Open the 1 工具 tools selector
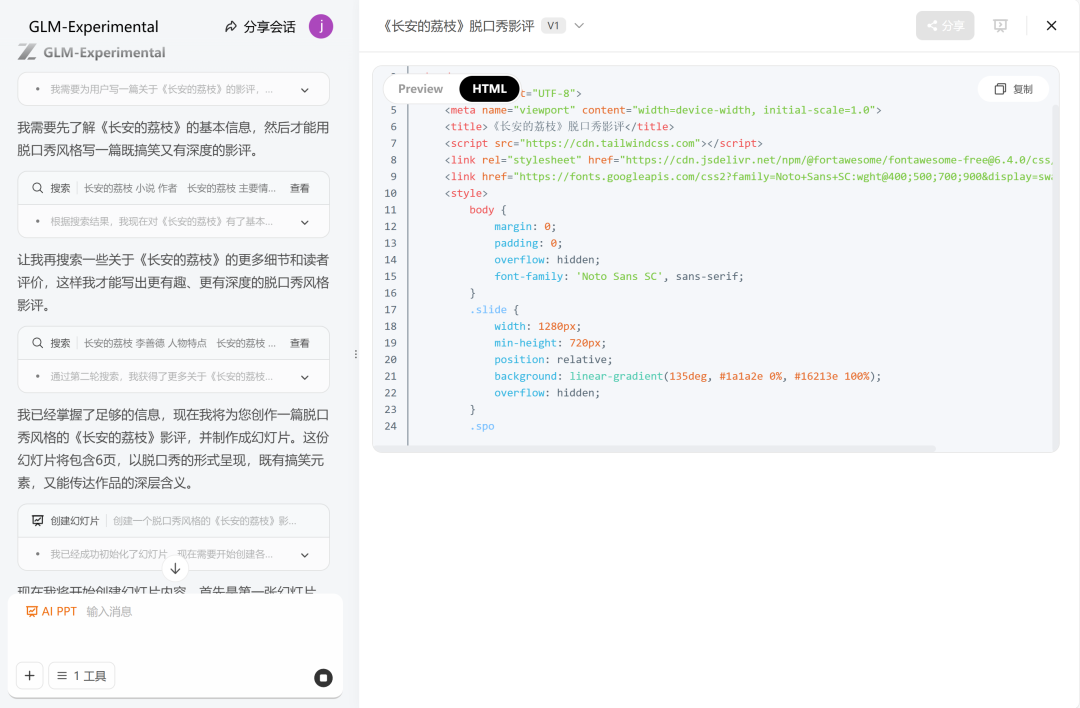This screenshot has height=708, width=1080. click(82, 675)
